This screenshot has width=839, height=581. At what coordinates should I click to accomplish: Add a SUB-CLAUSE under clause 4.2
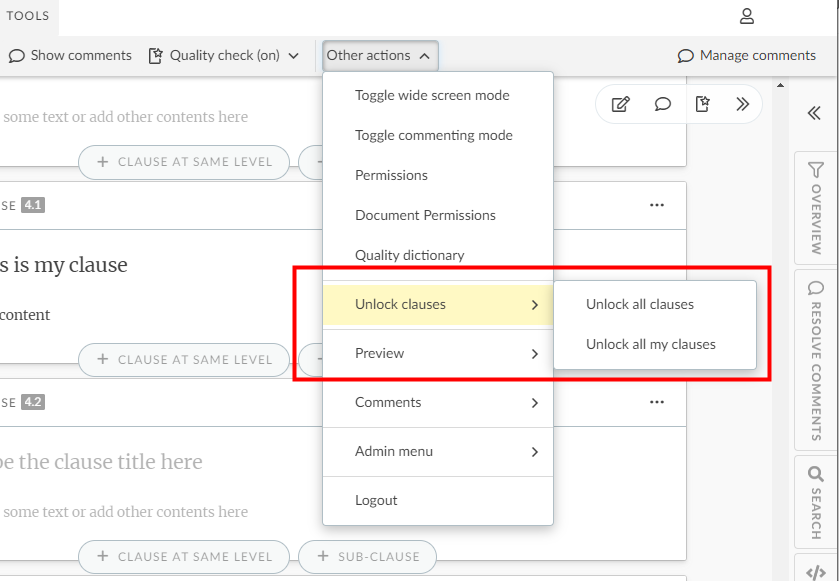tap(368, 557)
